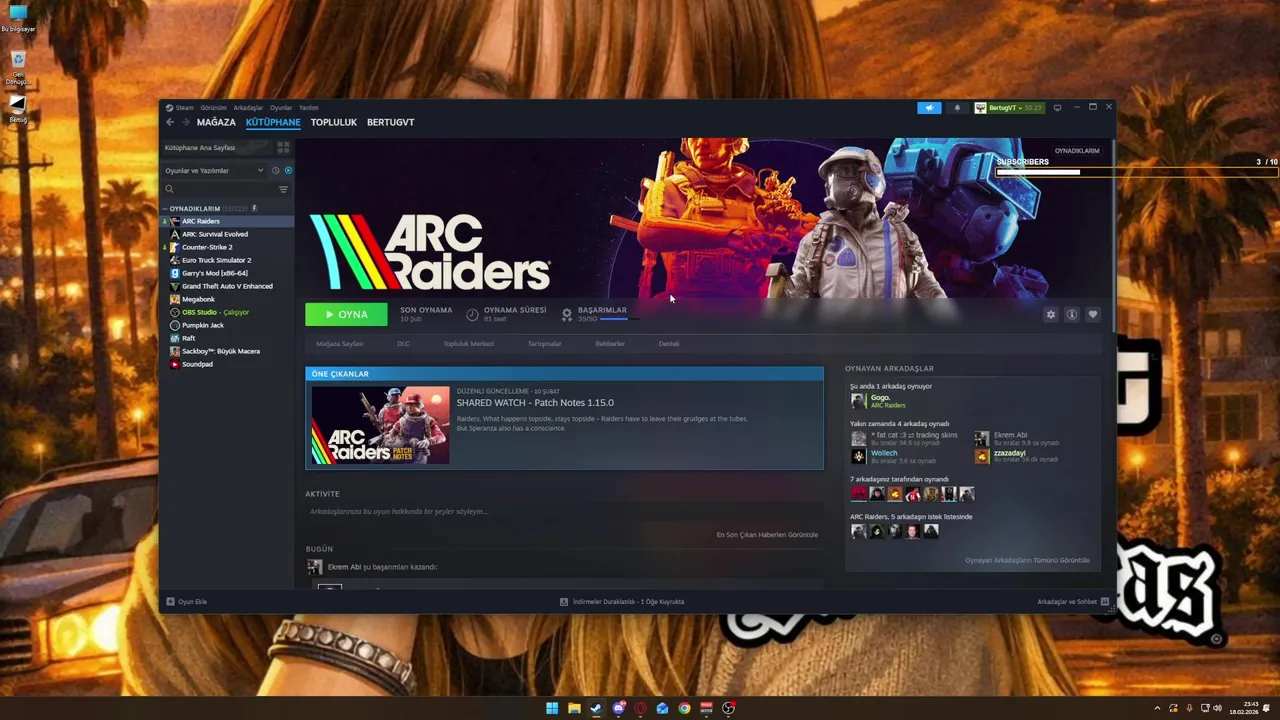
Task: Open the Görünüm menu
Action: click(x=213, y=107)
